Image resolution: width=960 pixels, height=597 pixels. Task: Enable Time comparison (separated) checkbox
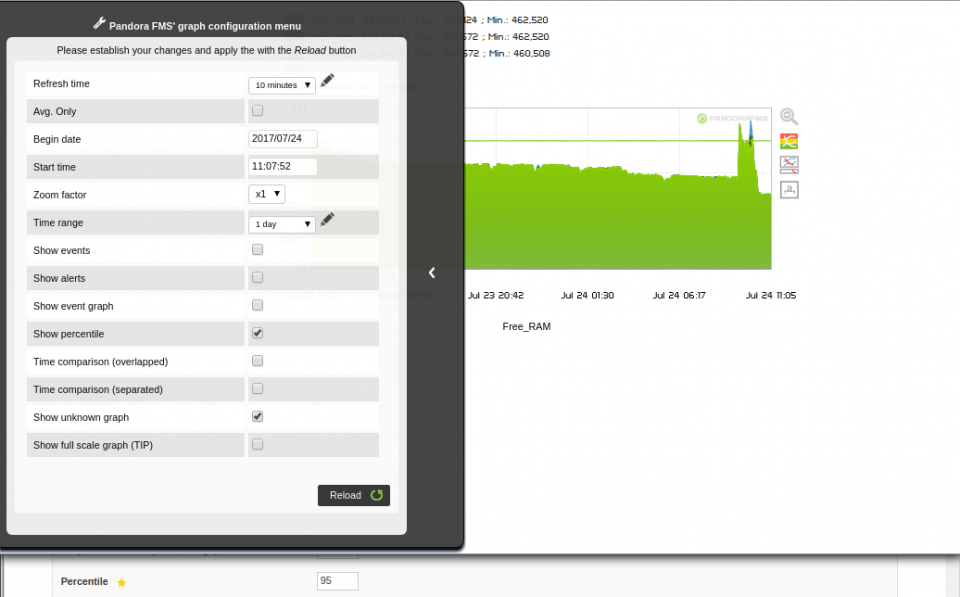click(258, 389)
